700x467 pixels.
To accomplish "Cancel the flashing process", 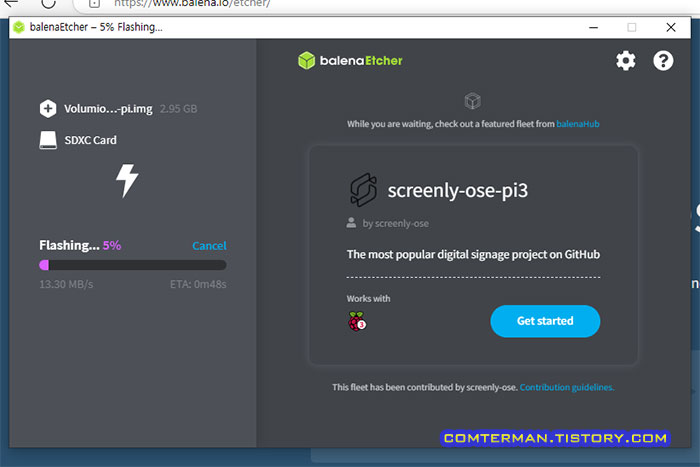I will pos(209,246).
